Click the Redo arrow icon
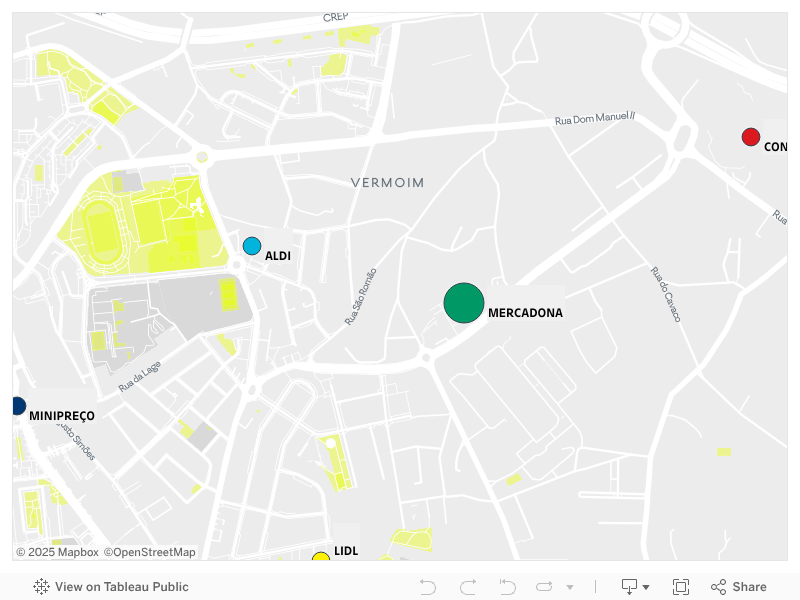Image resolution: width=800 pixels, height=600 pixels. click(468, 587)
